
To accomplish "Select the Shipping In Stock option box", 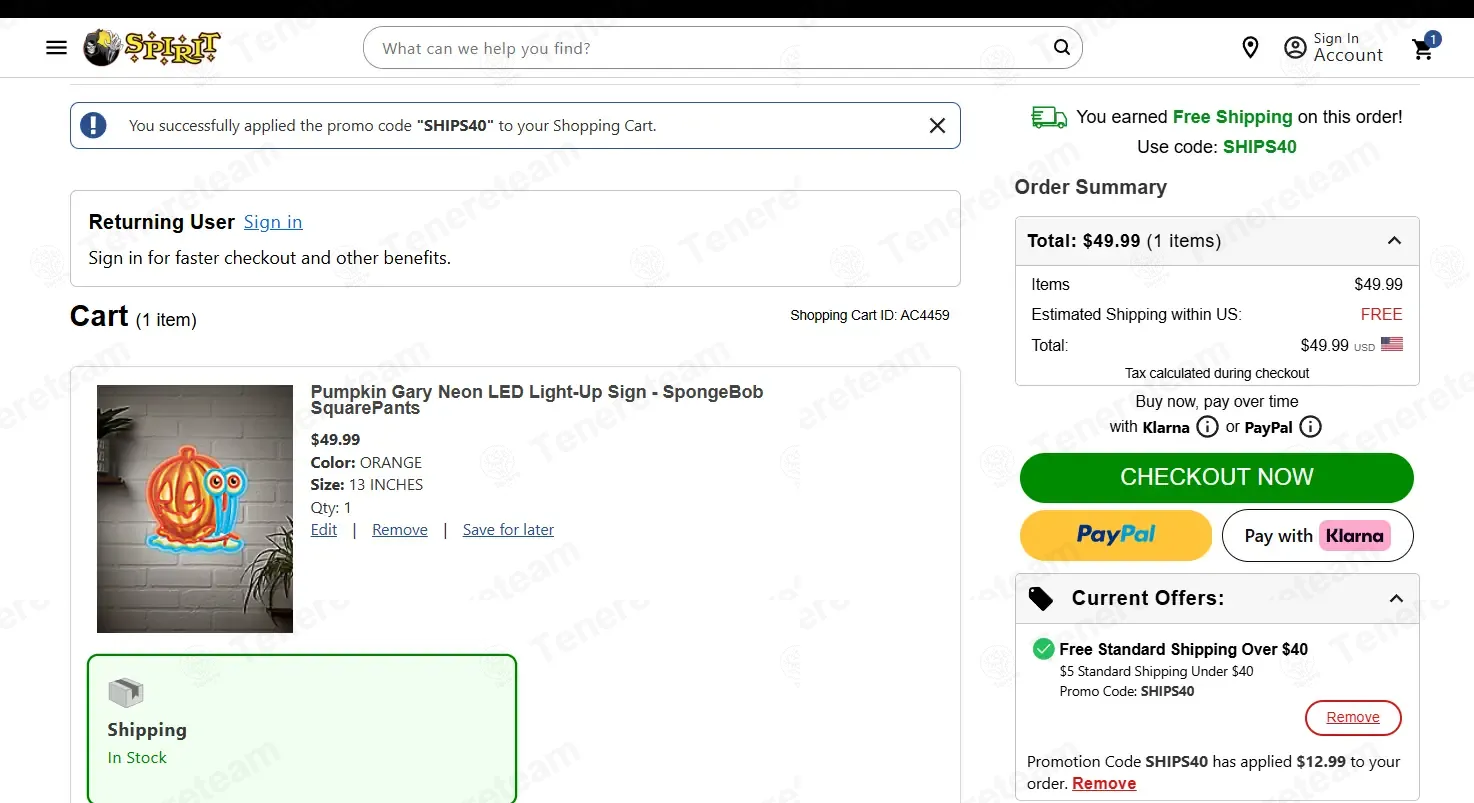I will click(302, 728).
